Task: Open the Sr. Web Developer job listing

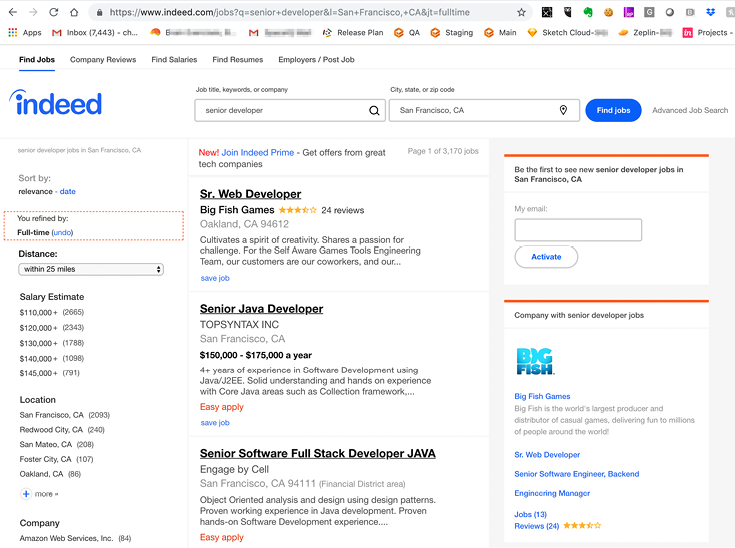Action: [250, 194]
